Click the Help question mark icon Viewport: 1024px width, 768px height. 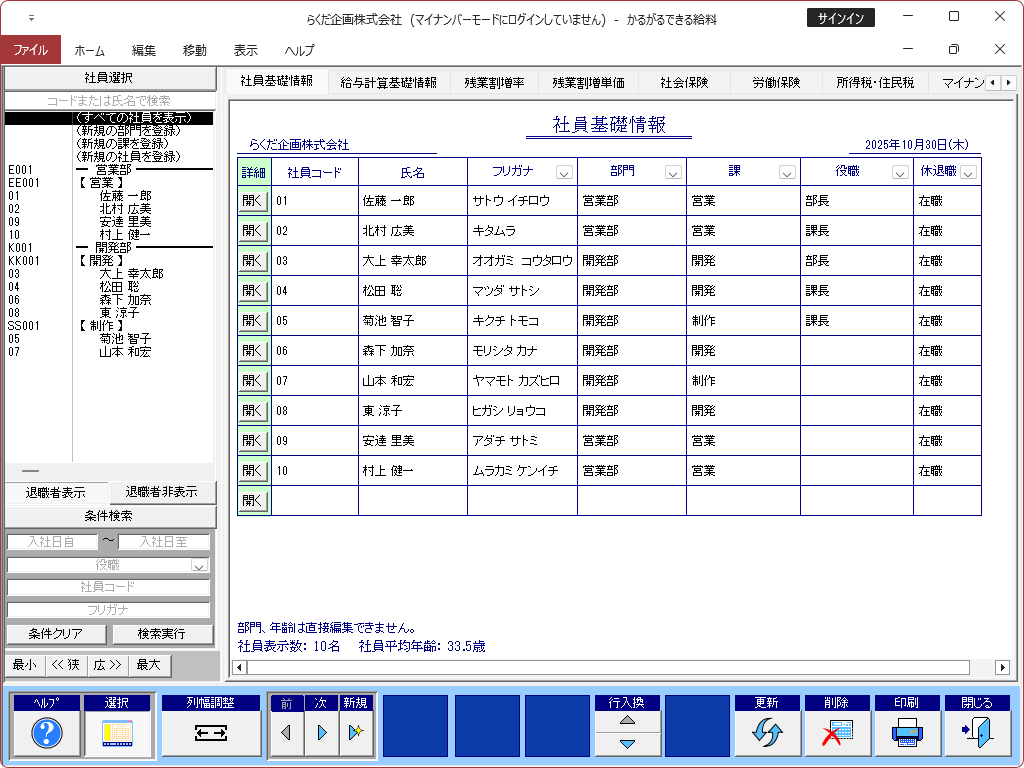pos(47,734)
